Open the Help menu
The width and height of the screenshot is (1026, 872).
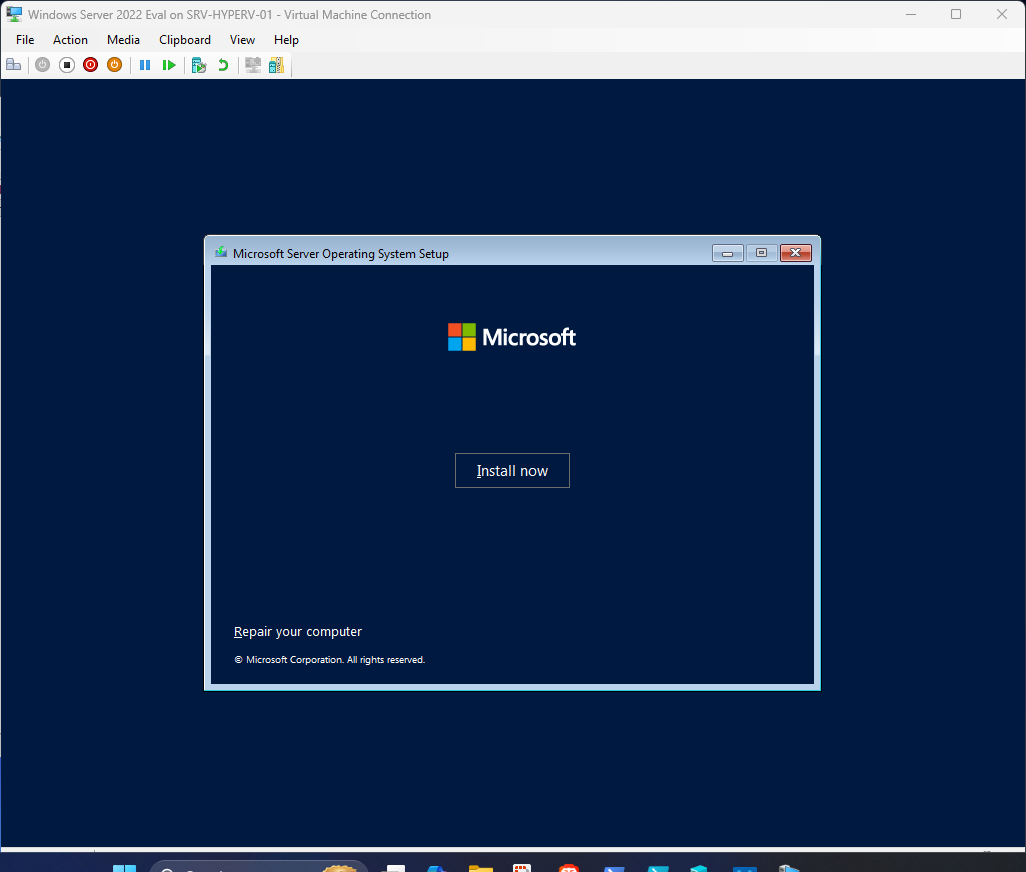[286, 39]
